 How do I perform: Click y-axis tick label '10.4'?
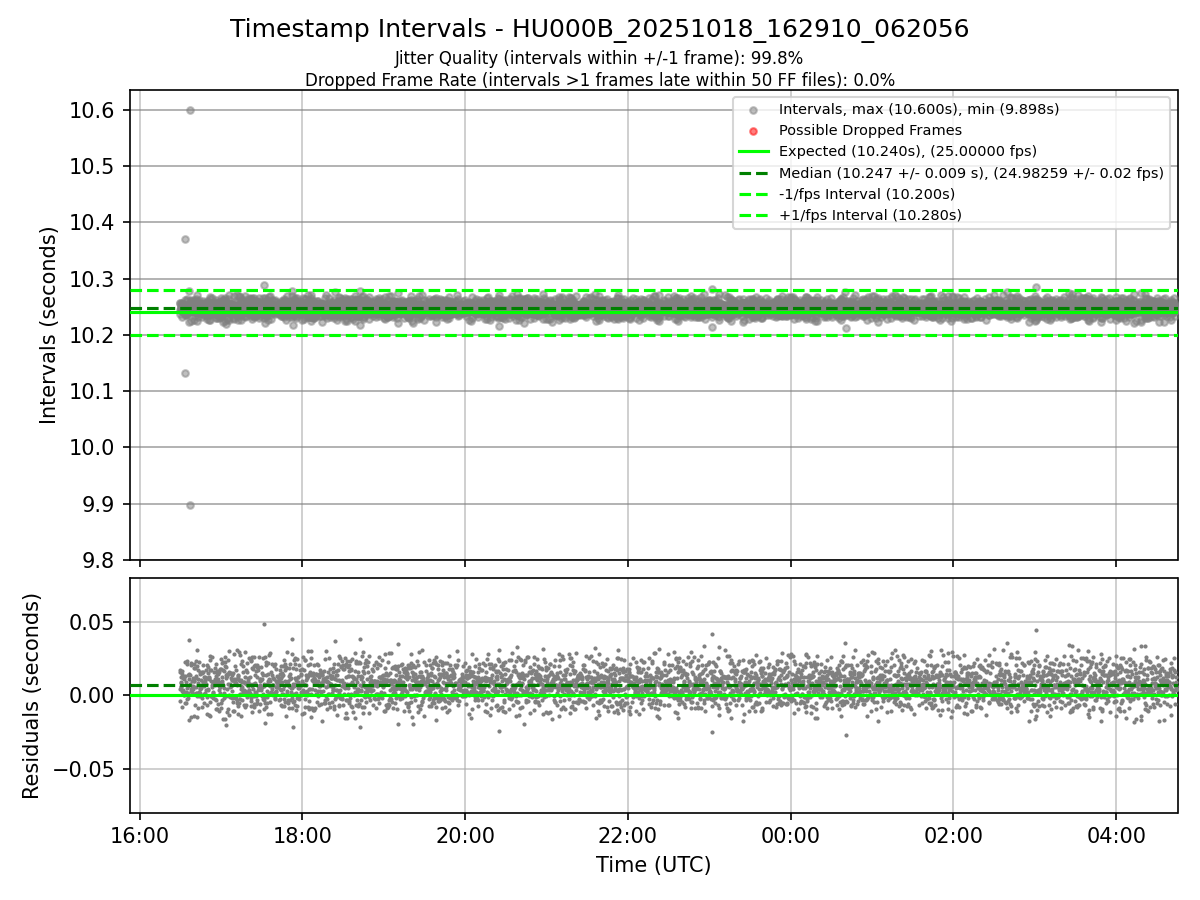coord(93,222)
